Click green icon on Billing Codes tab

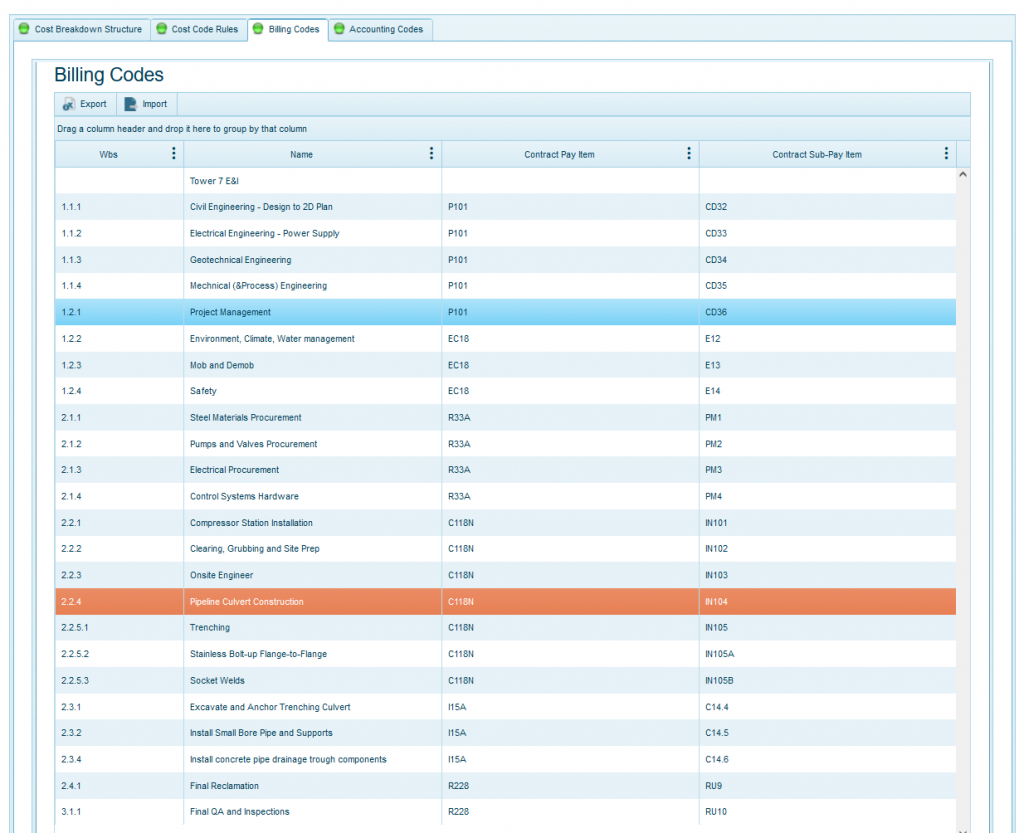pyautogui.click(x=258, y=29)
